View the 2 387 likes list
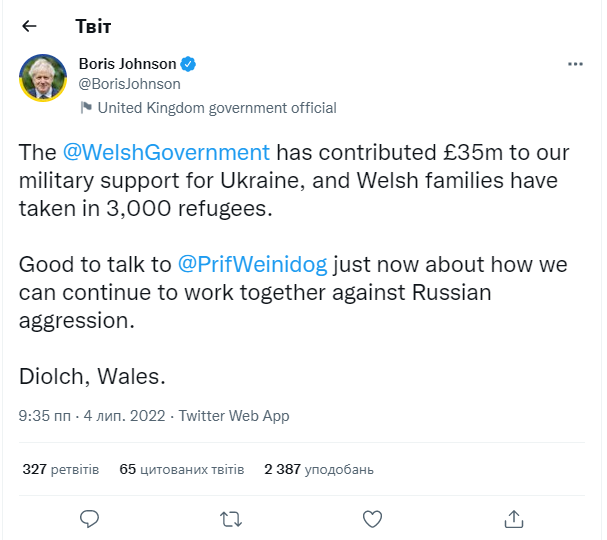The width and height of the screenshot is (607, 540). 318,468
